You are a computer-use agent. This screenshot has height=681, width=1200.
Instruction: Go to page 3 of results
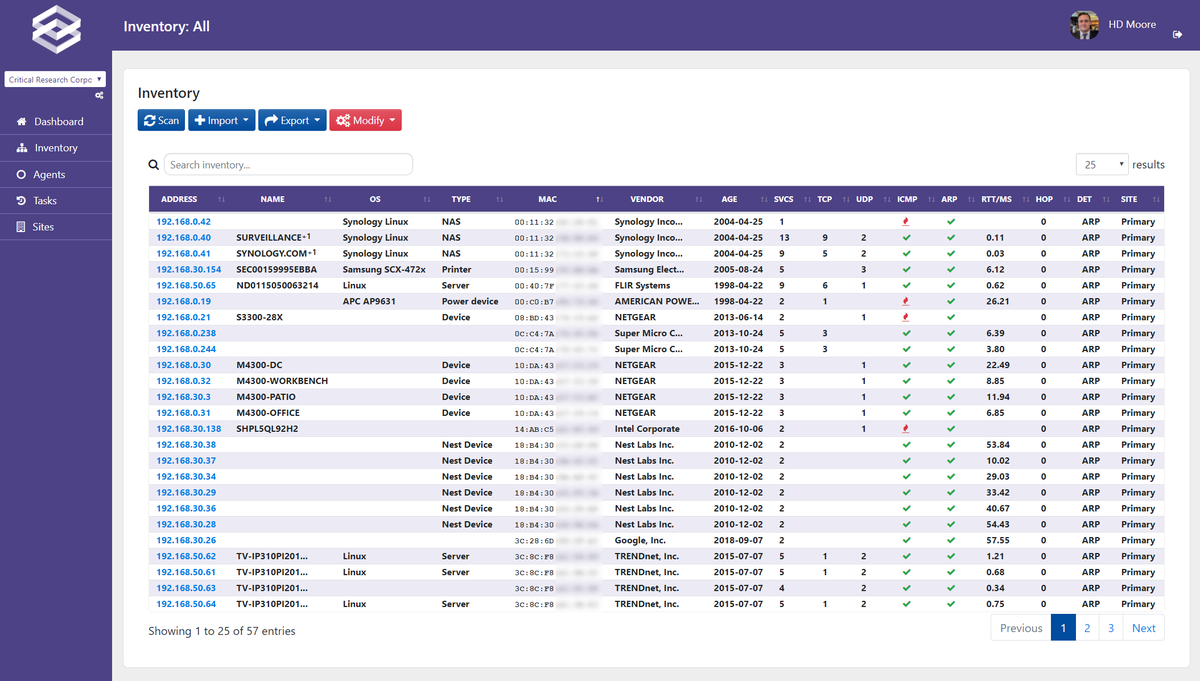1110,628
